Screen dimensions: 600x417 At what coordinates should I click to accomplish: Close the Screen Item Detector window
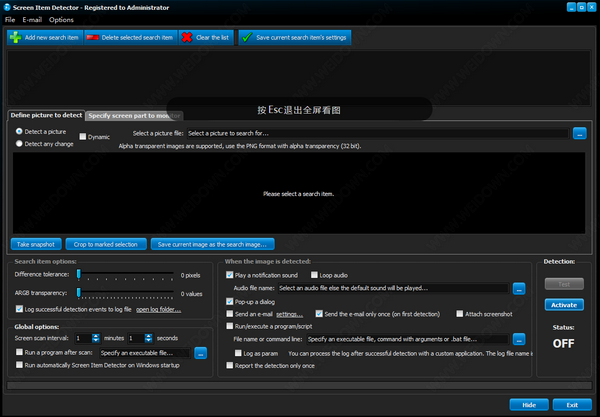click(592, 7)
